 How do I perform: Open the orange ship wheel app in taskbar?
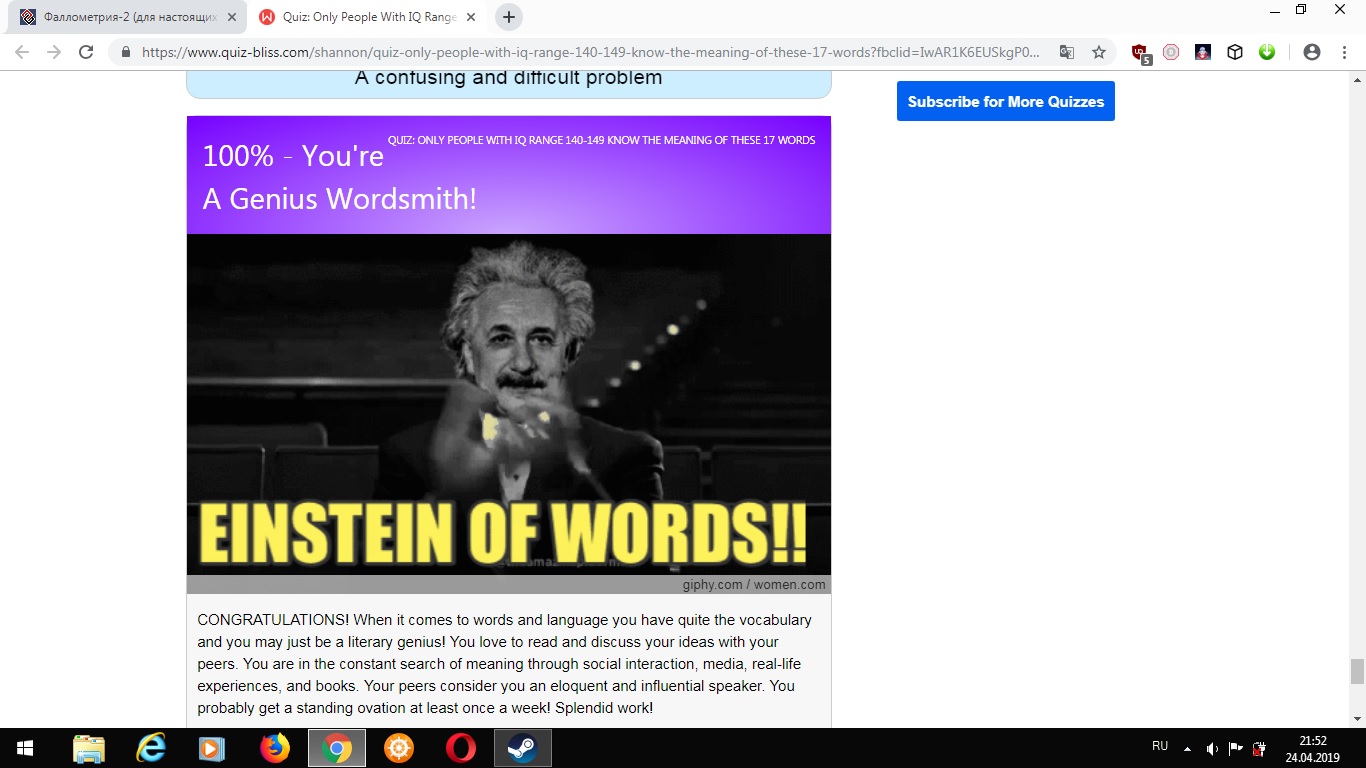click(x=399, y=748)
